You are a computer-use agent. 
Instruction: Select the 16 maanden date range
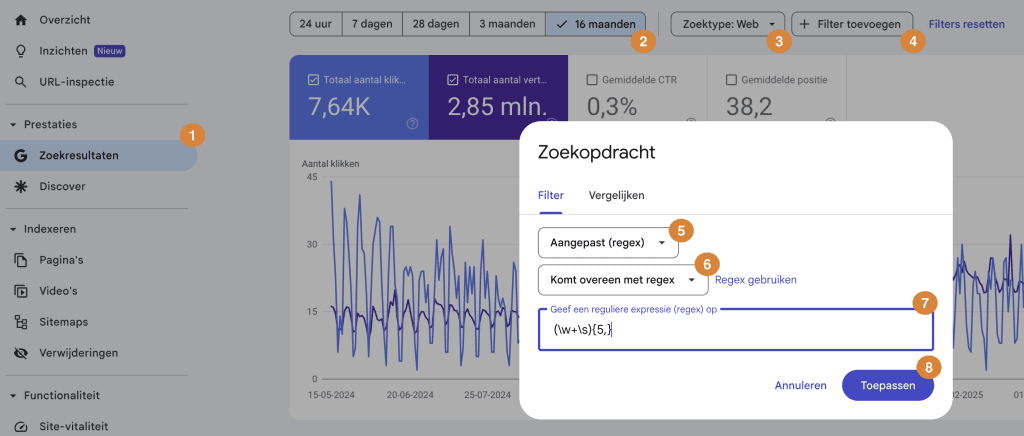point(596,25)
